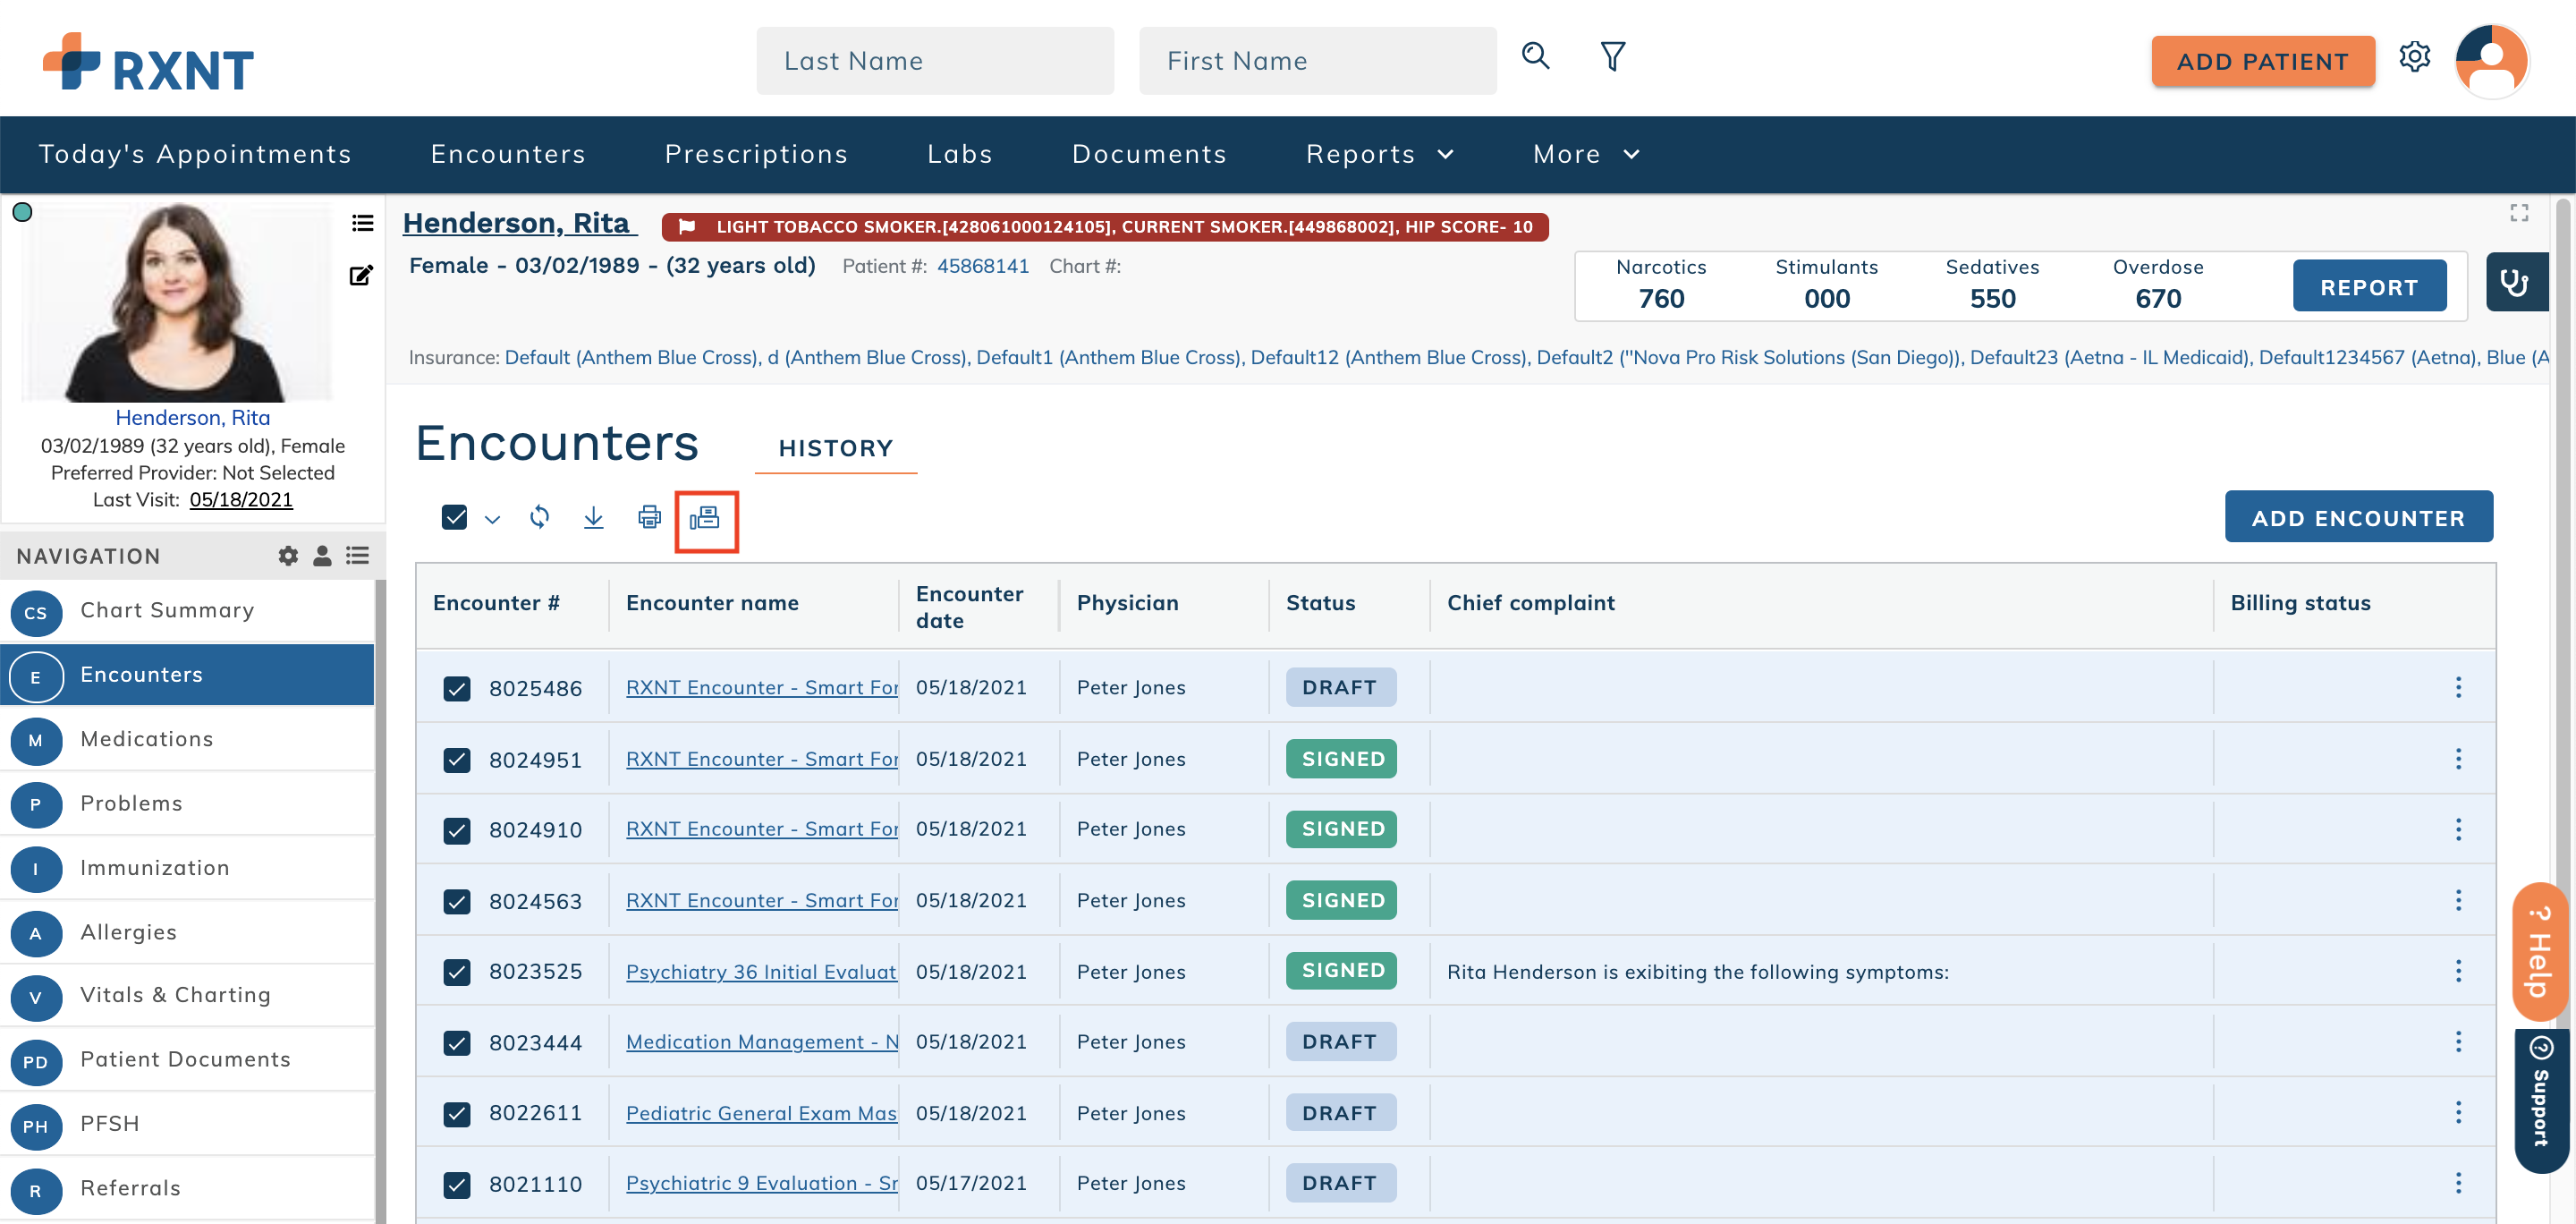Screen dimensions: 2576x1224
Task: Click the red patient alert flag icon
Action: coord(686,227)
